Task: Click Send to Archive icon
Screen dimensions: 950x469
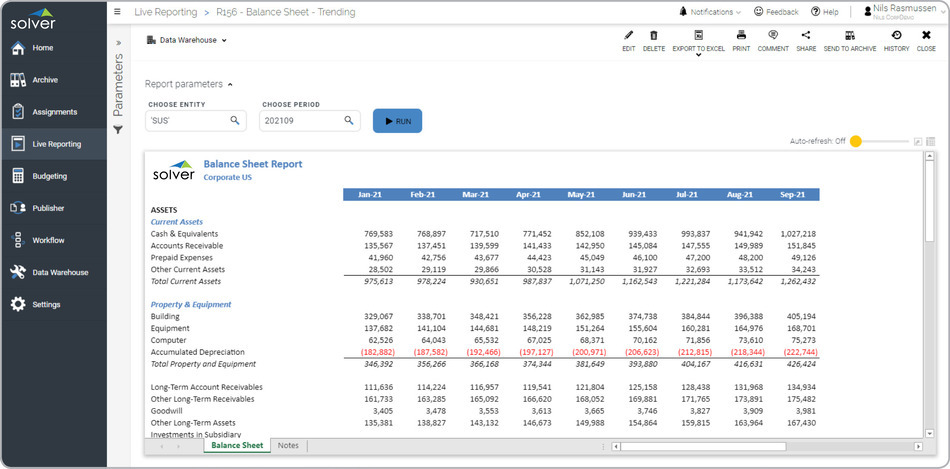Action: pos(849,36)
